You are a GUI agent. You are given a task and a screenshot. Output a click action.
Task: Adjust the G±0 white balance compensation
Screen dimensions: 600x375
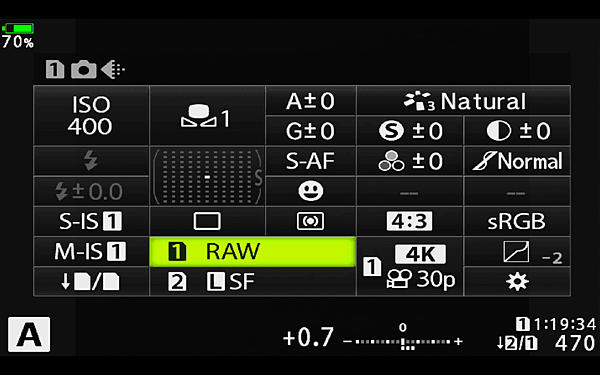tap(310, 130)
